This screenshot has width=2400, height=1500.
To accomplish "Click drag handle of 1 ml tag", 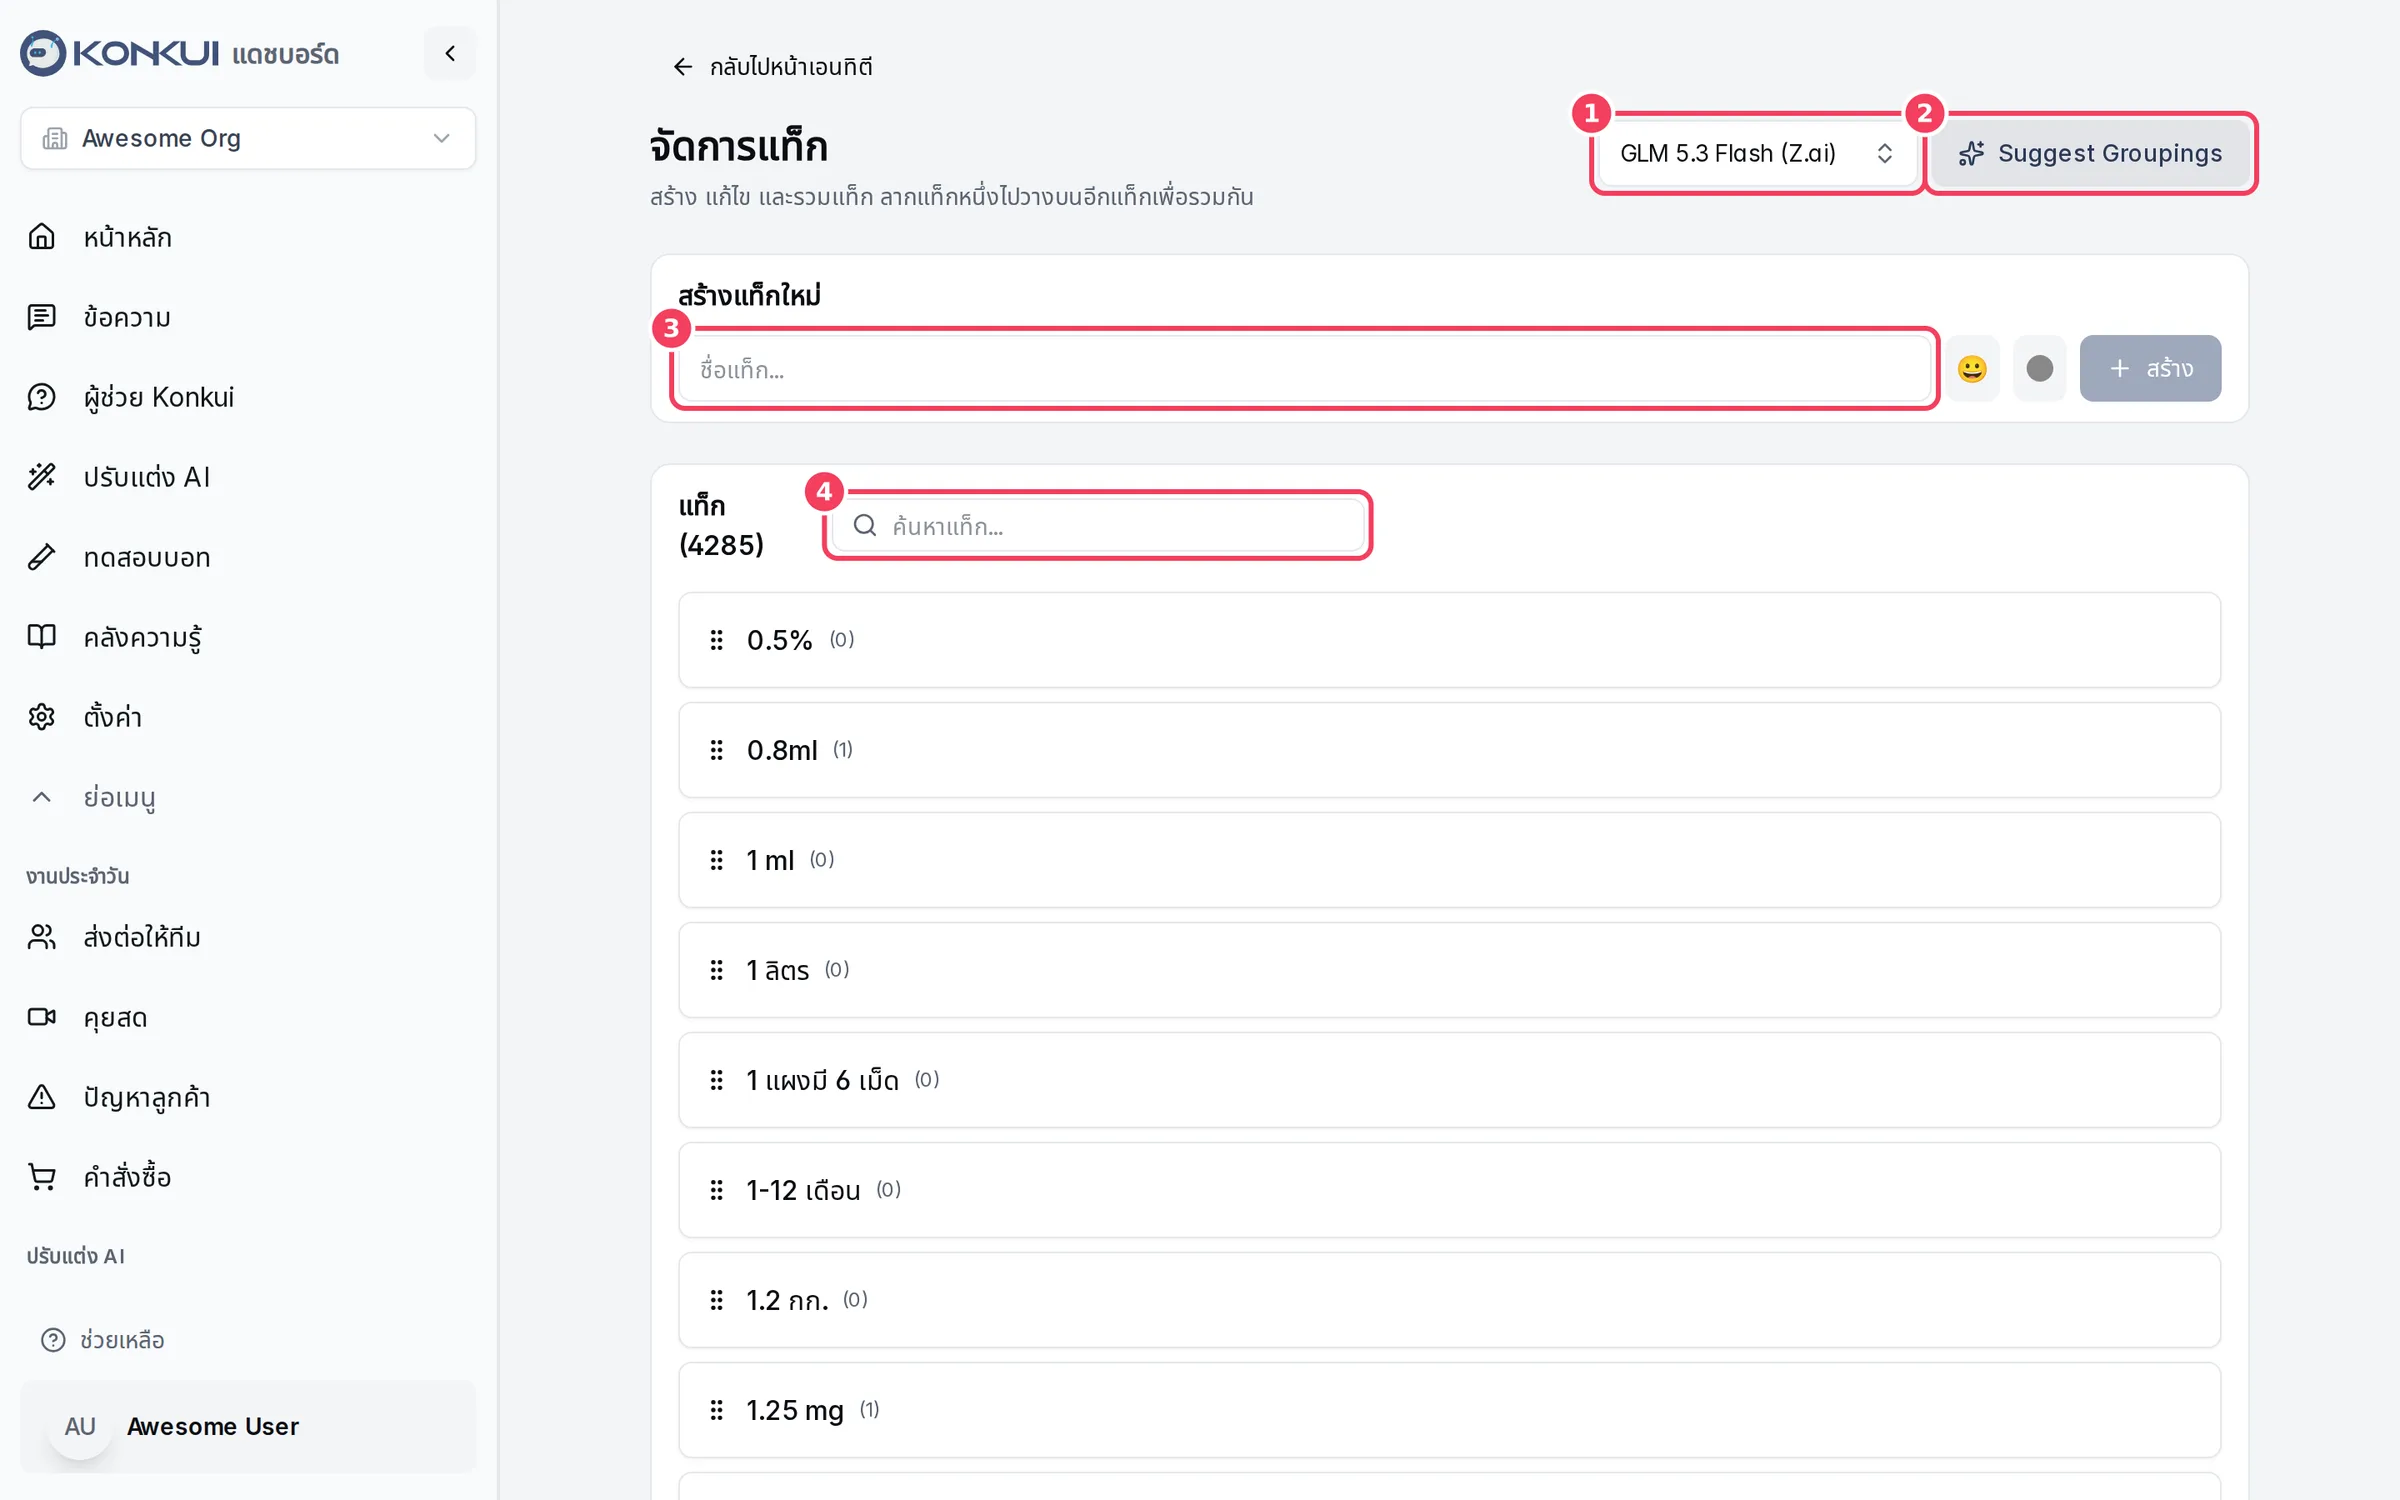I will (x=716, y=860).
